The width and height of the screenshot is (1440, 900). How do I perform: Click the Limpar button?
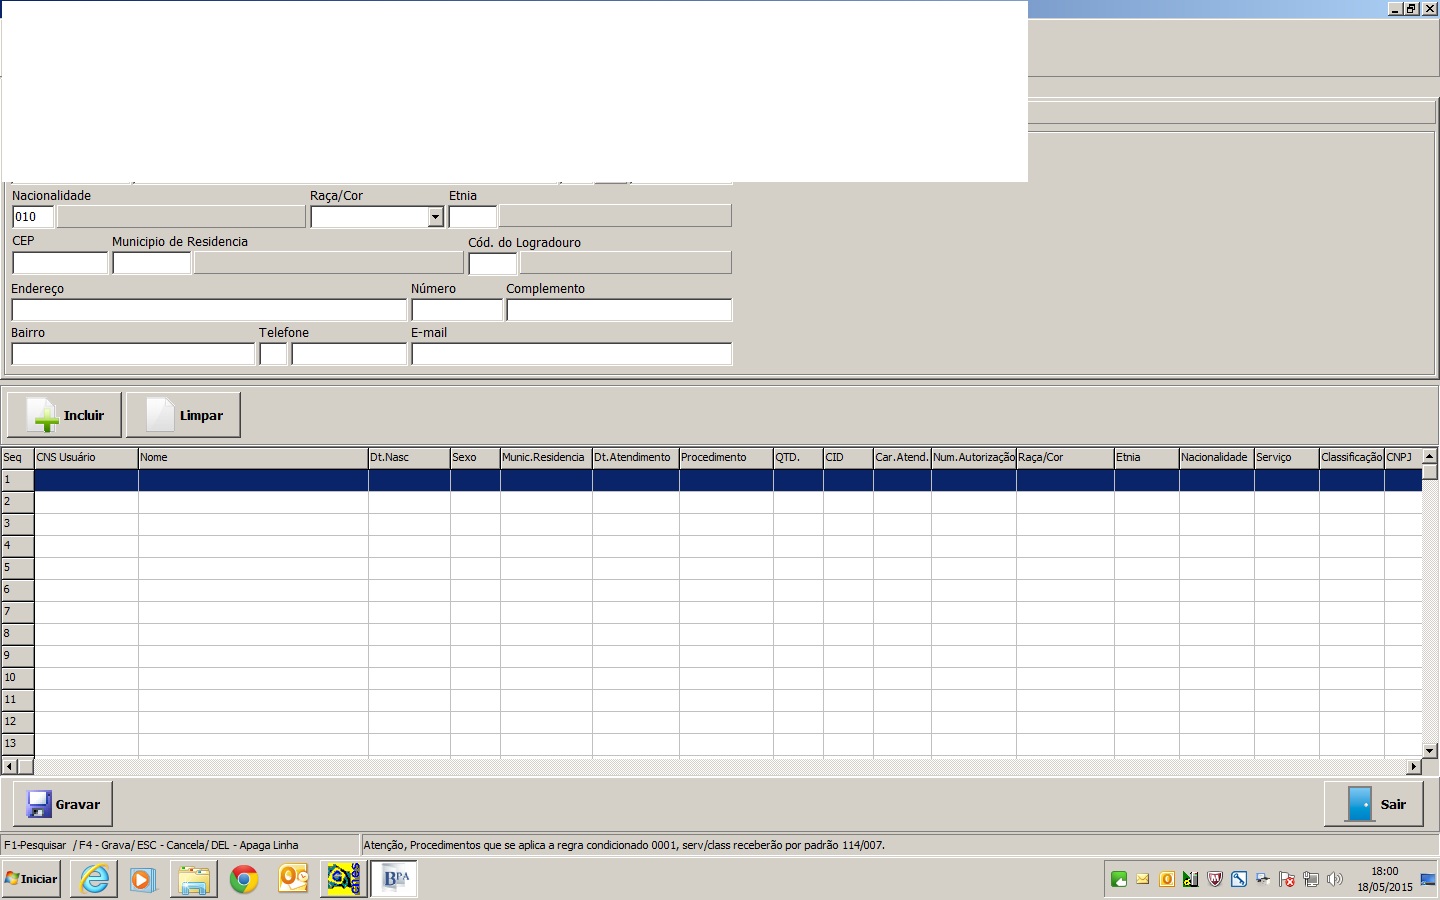coord(184,415)
